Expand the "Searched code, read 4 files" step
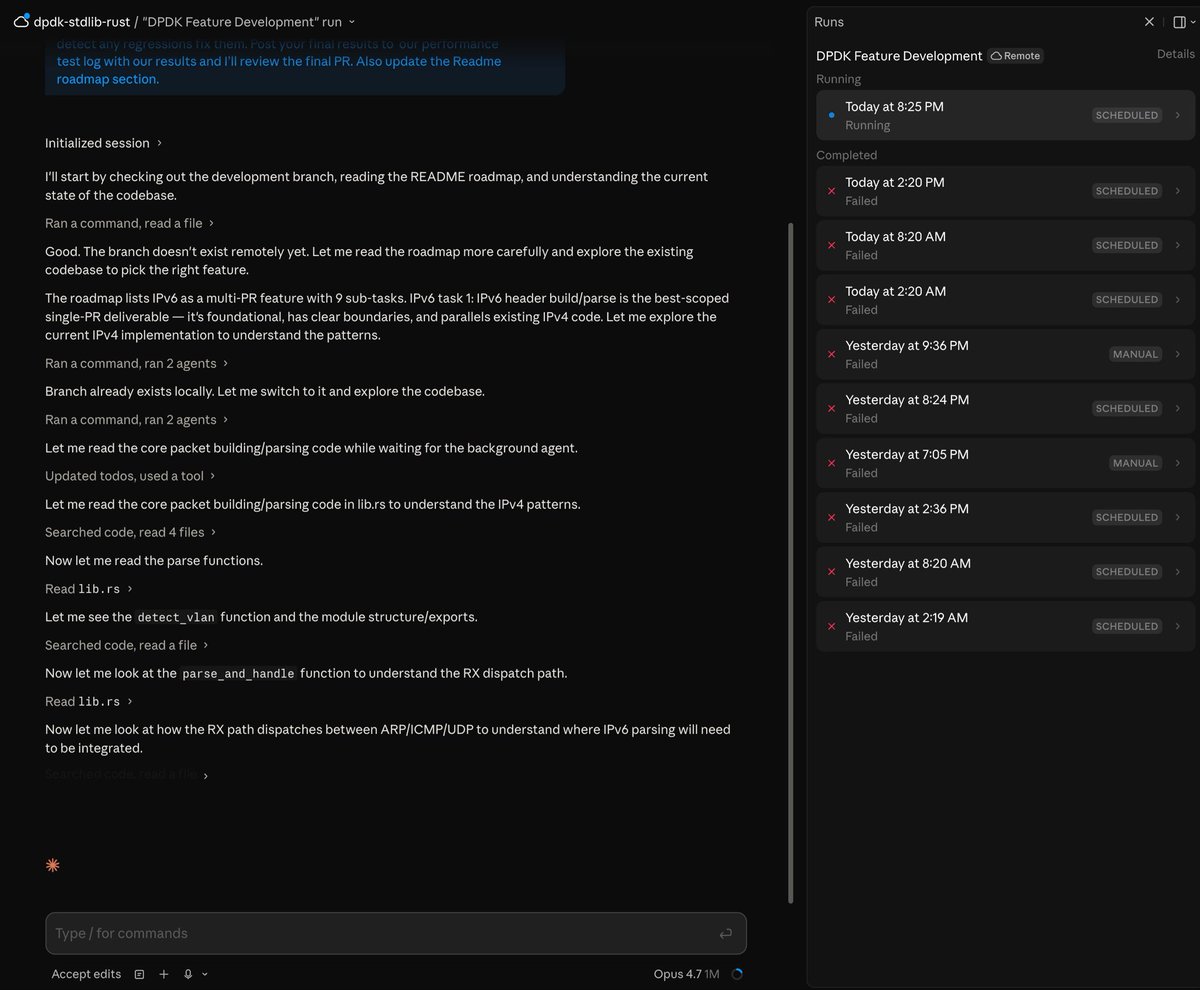1200x990 pixels. click(130, 532)
